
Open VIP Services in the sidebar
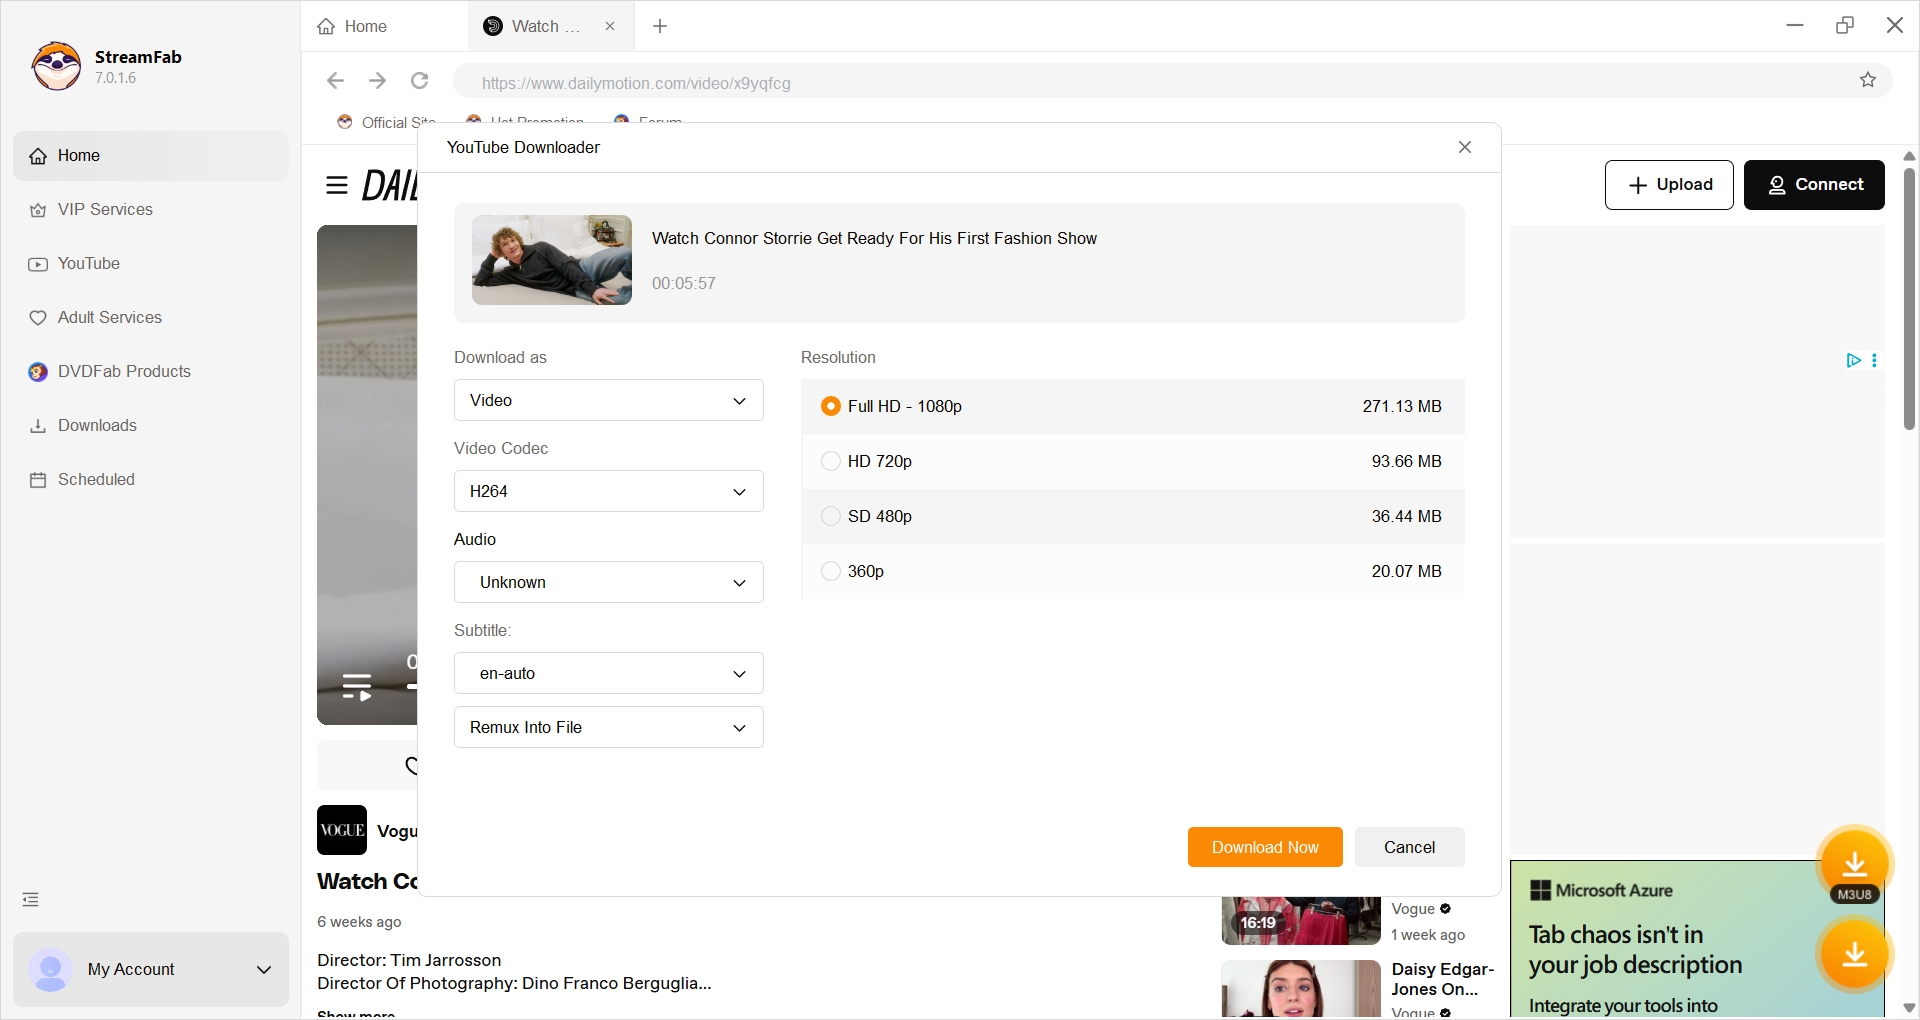104,209
